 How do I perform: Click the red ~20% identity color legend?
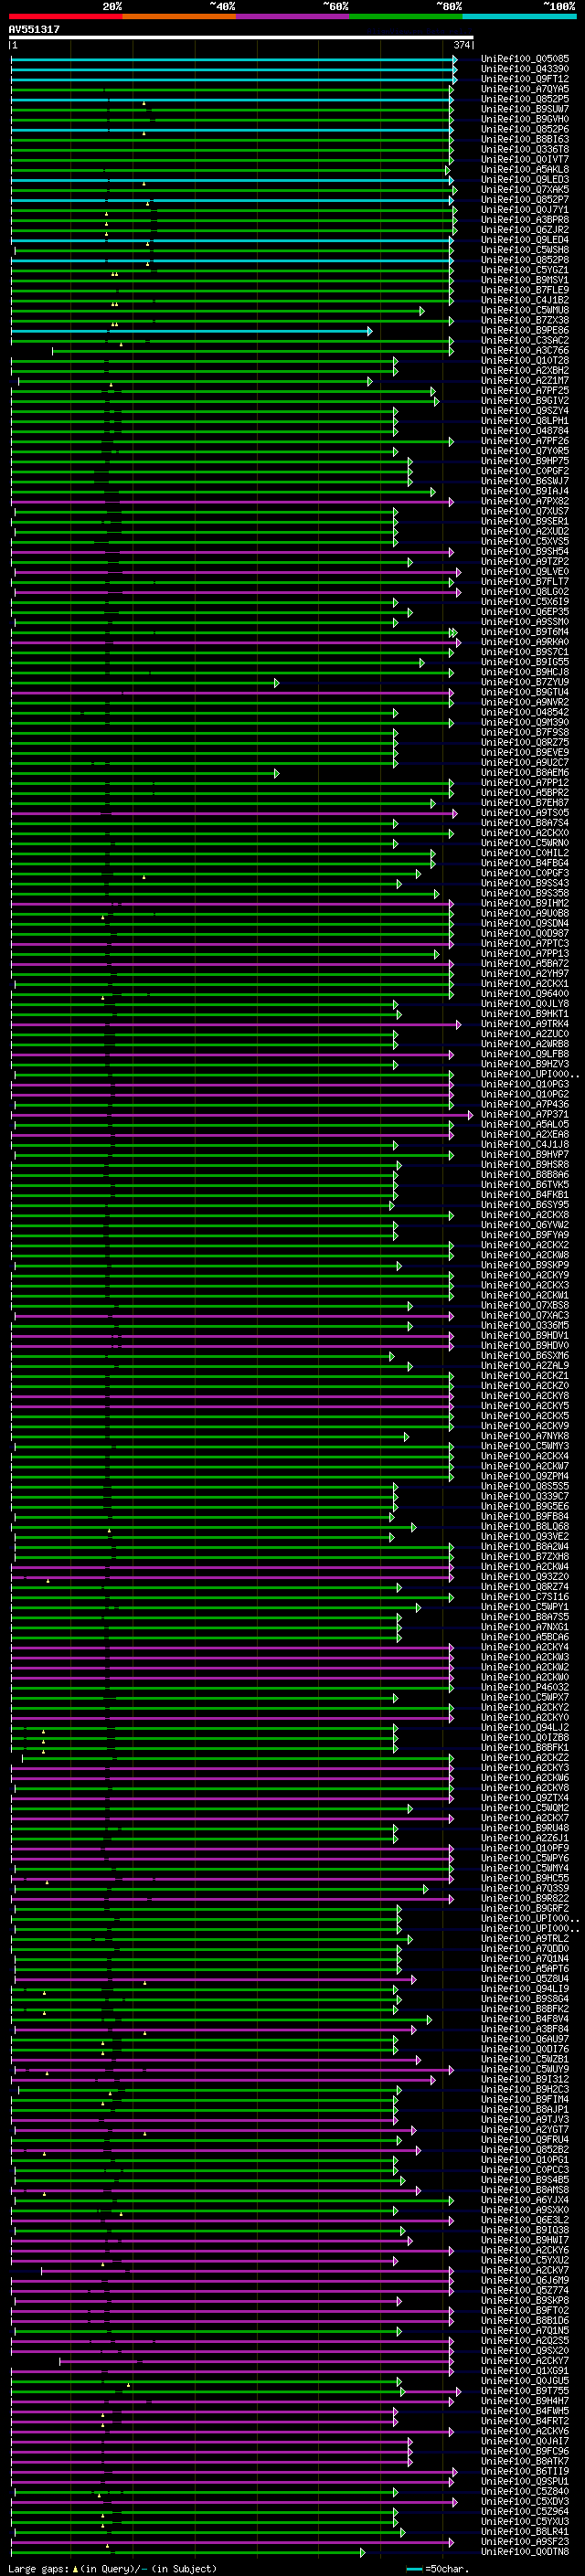pyautogui.click(x=65, y=16)
